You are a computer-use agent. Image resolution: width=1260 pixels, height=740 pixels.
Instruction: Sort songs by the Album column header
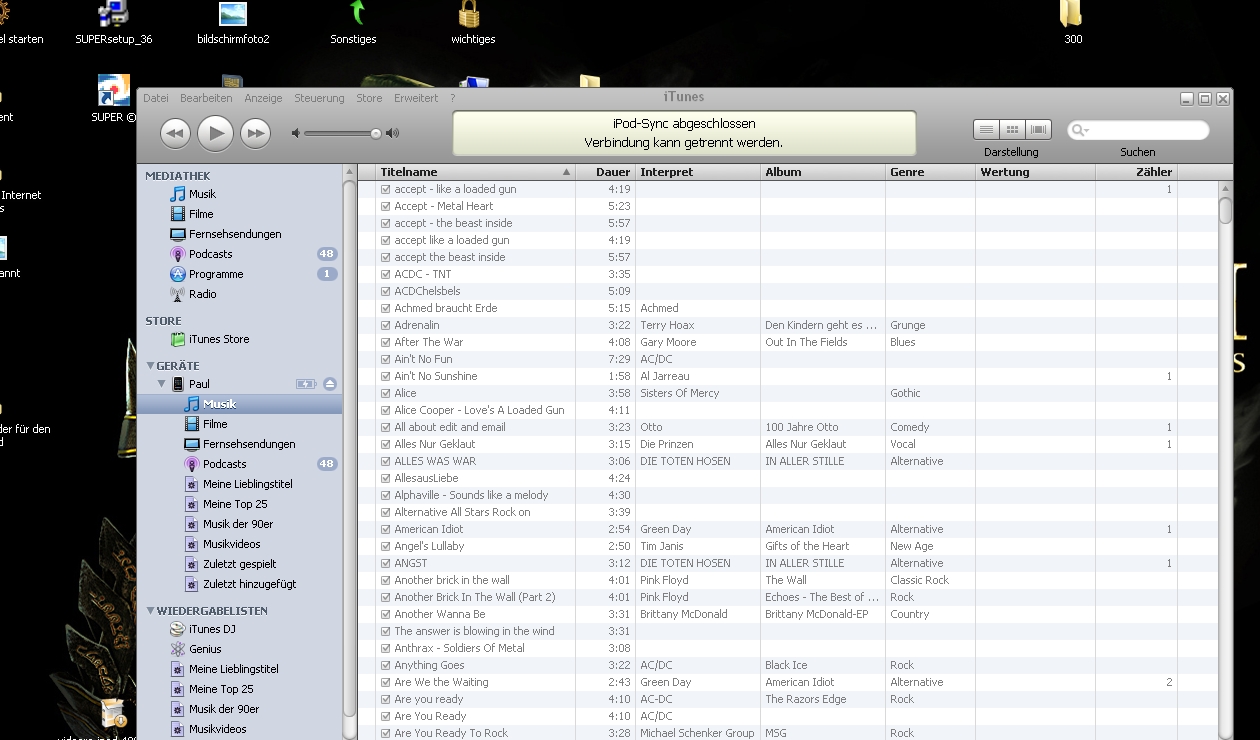click(823, 172)
